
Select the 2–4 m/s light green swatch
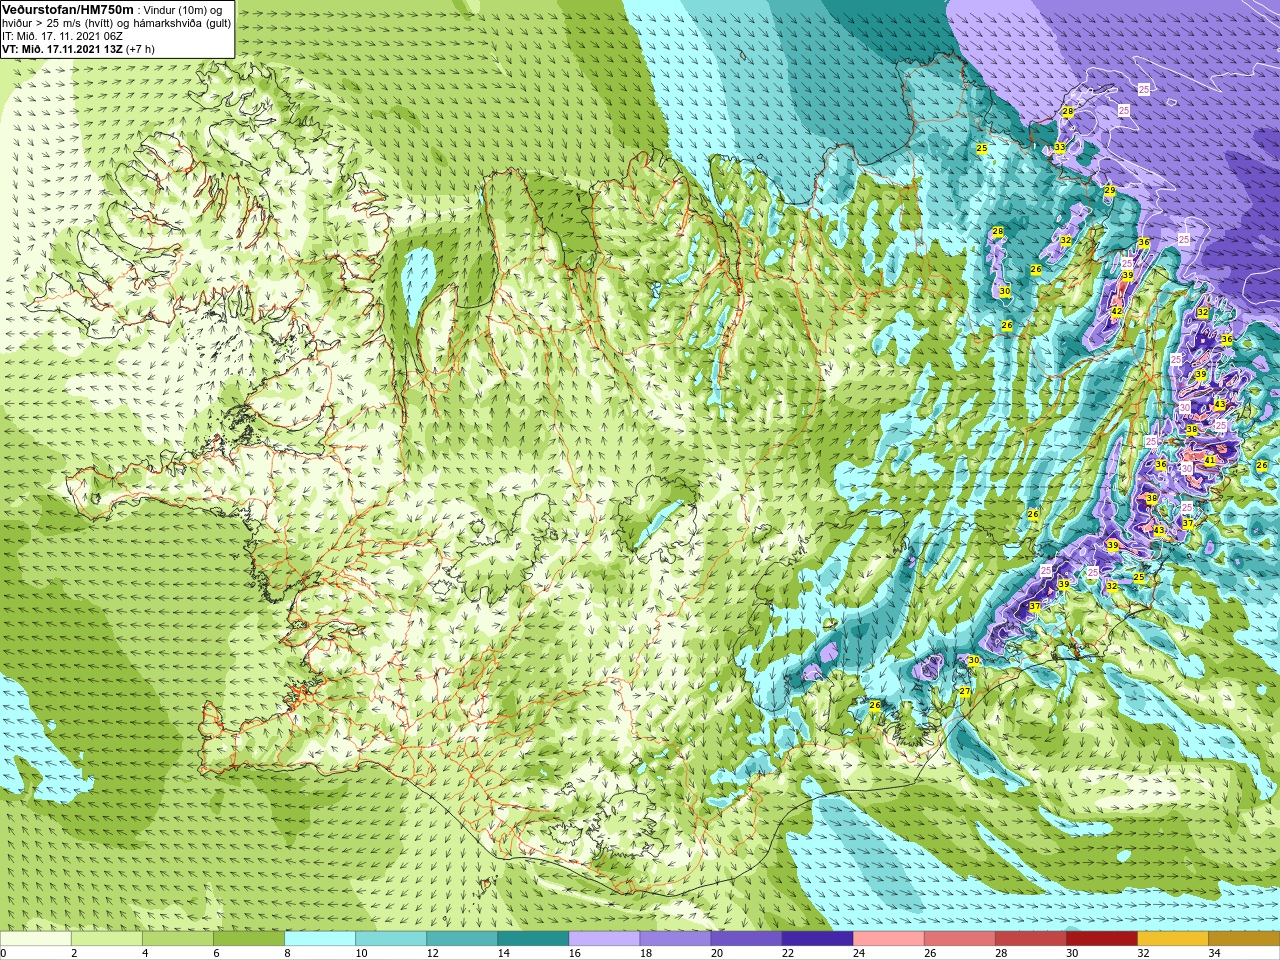[x=107, y=939]
